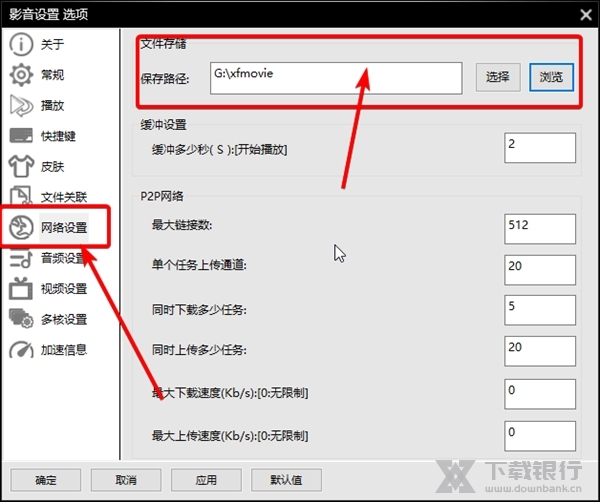Click the 最大下载速度 field

tap(540, 394)
